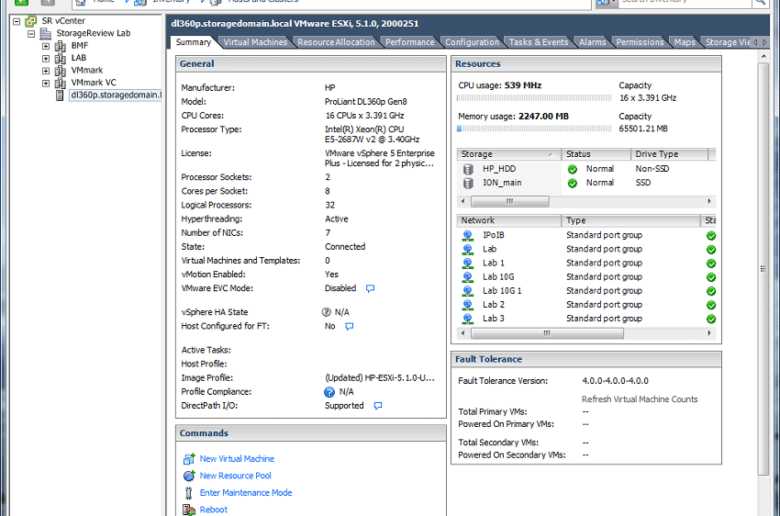Click the Lab 10G 1 network icon

pos(468,291)
